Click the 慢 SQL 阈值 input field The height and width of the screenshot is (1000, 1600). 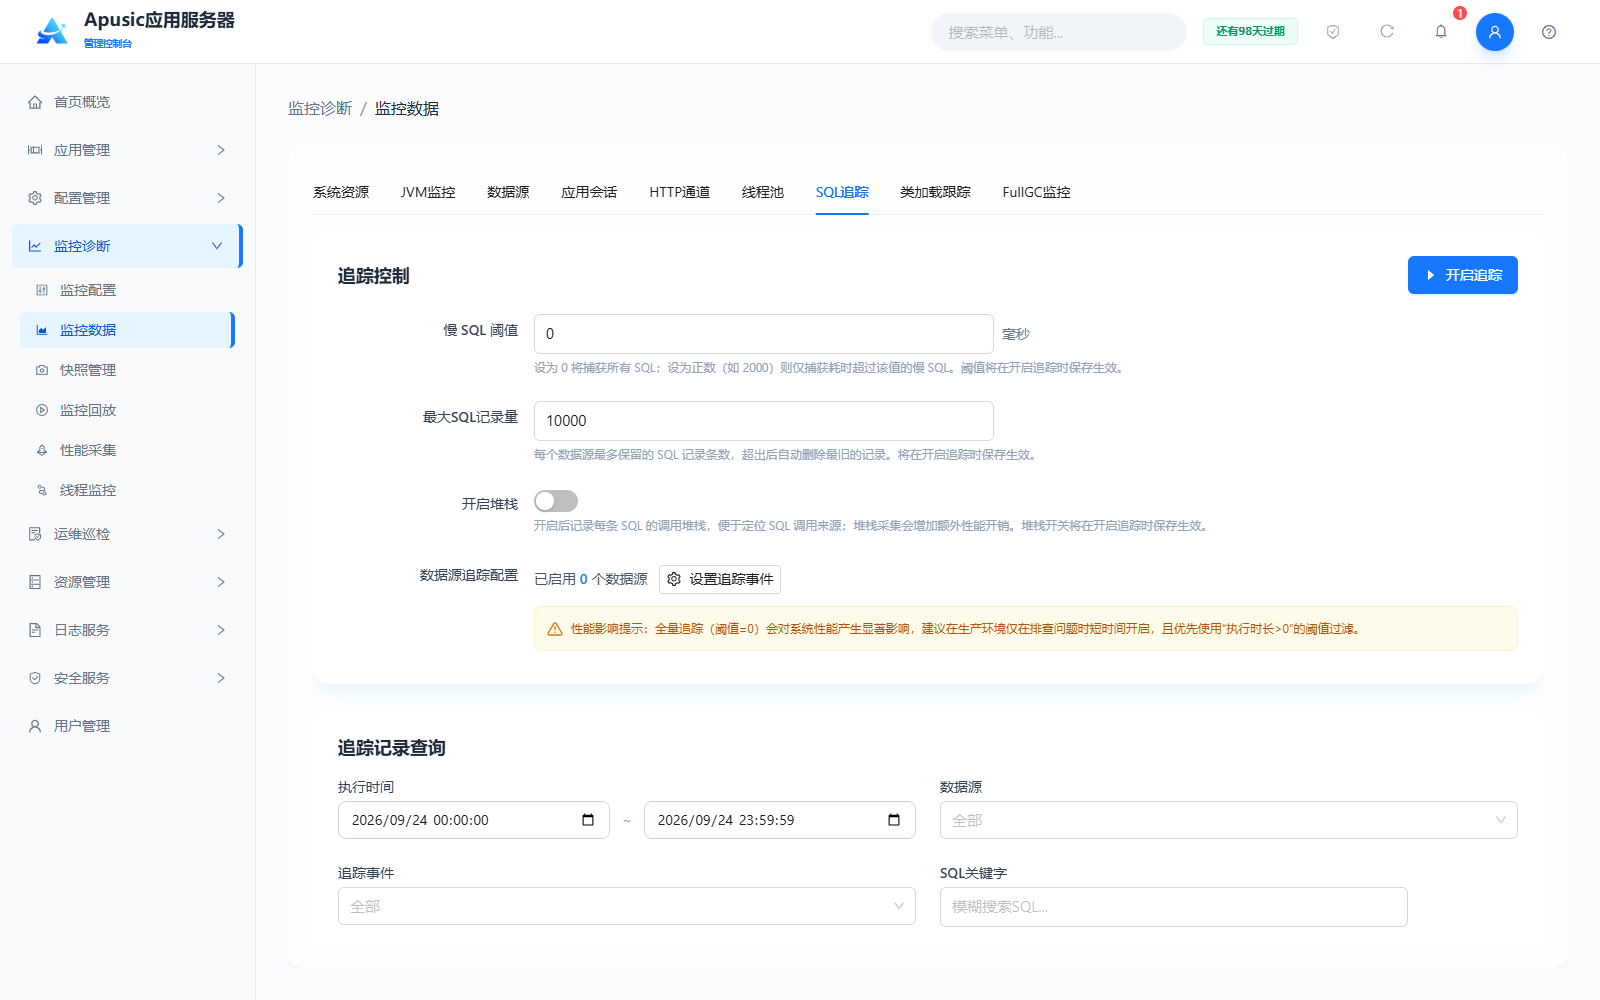point(763,334)
